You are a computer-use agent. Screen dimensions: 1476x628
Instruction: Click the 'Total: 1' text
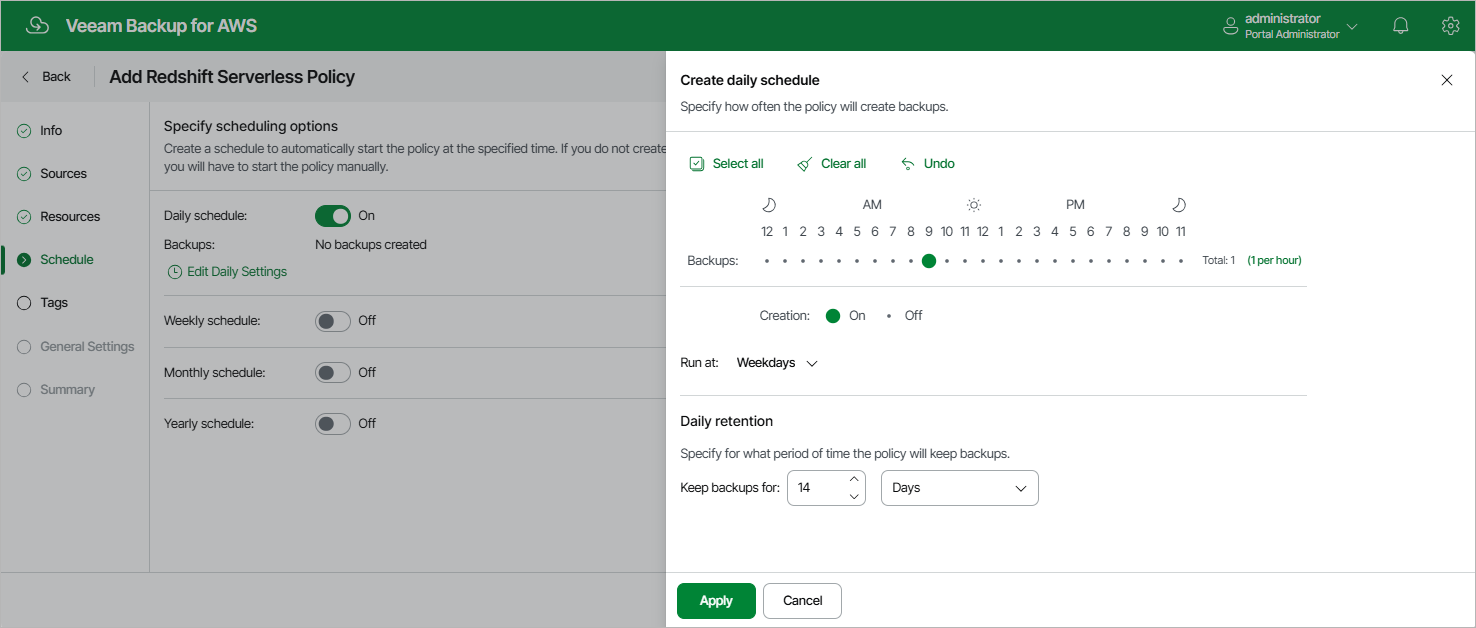(x=1218, y=261)
